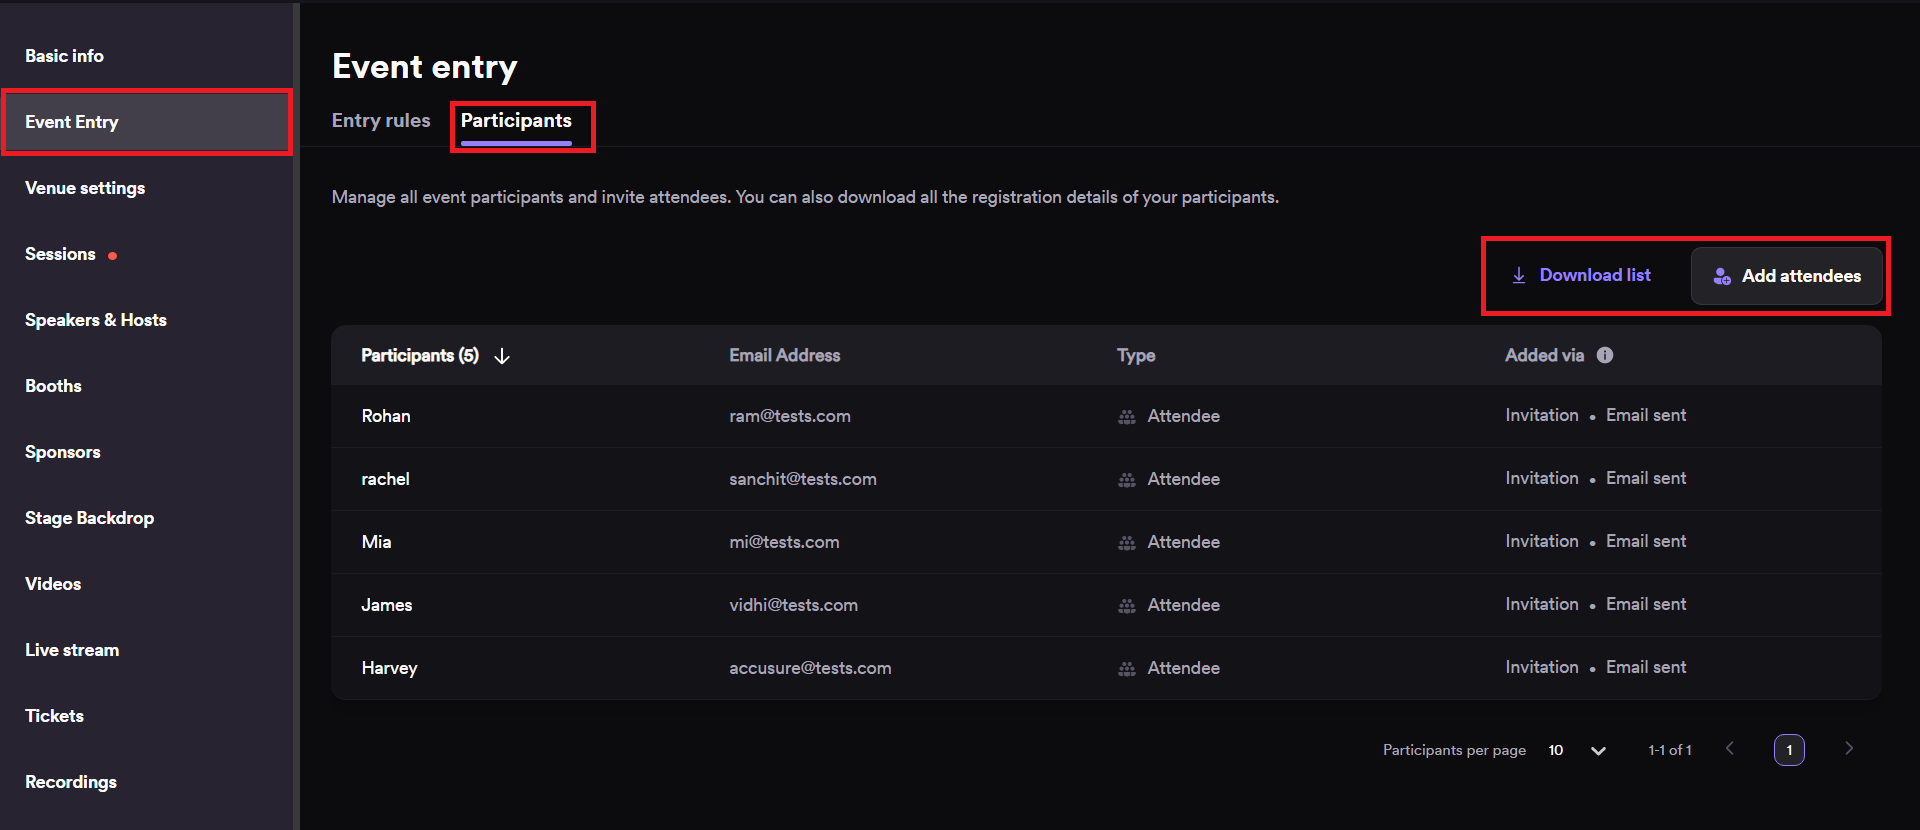This screenshot has width=1920, height=830.
Task: Click the Attendee label in Rohan's row
Action: (x=1184, y=416)
